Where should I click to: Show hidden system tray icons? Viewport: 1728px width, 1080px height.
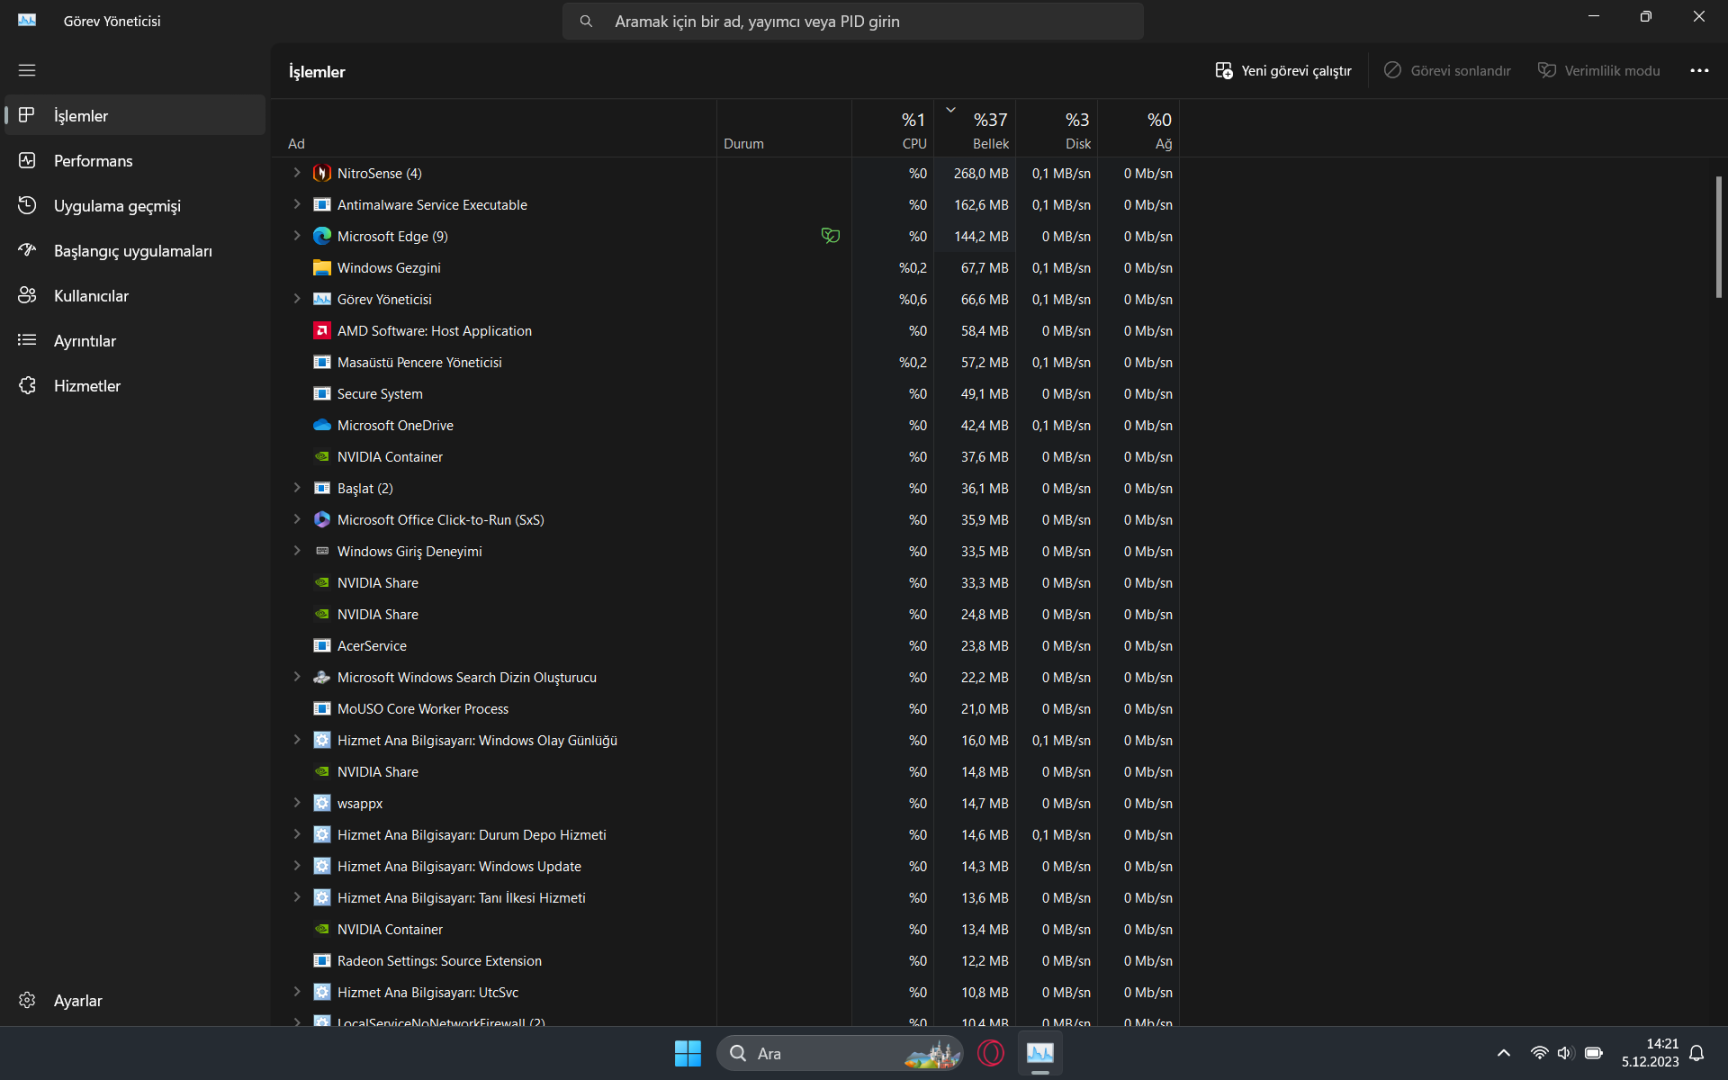pos(1503,1053)
